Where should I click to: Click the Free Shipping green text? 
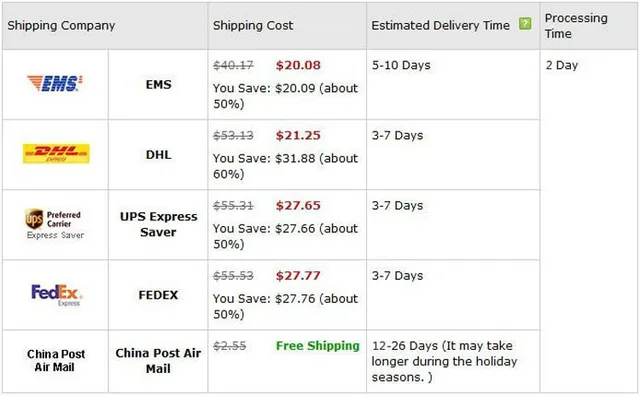[318, 346]
